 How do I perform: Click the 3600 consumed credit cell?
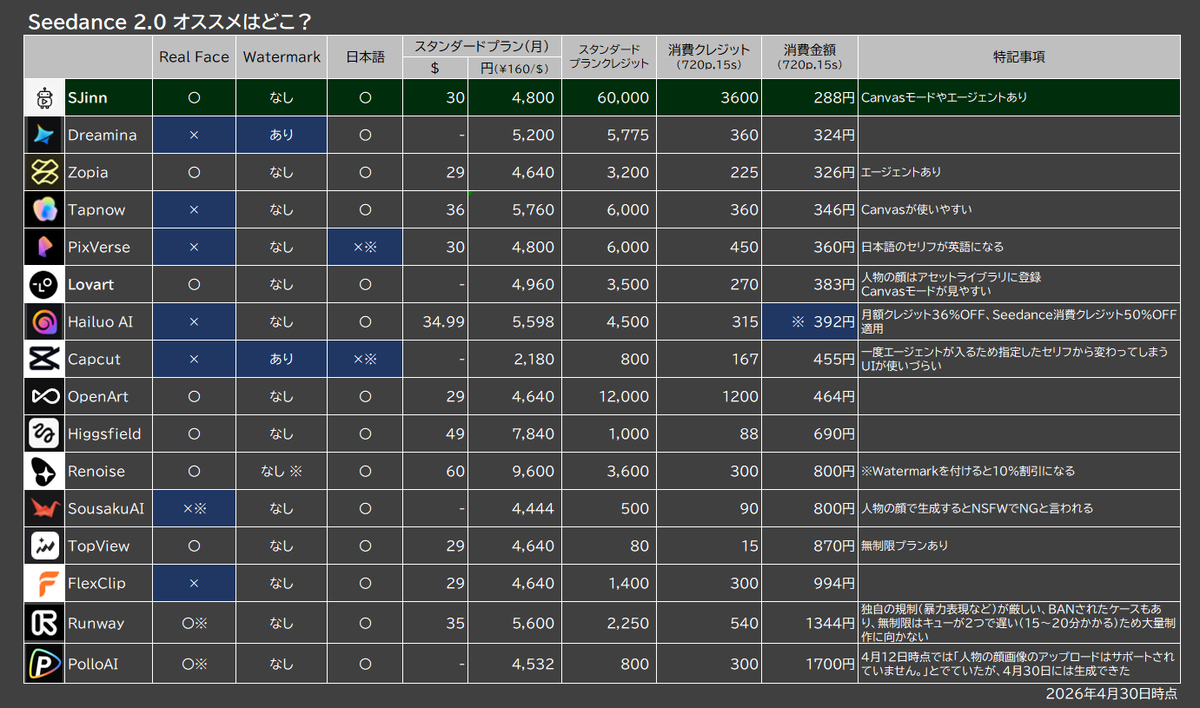point(709,98)
